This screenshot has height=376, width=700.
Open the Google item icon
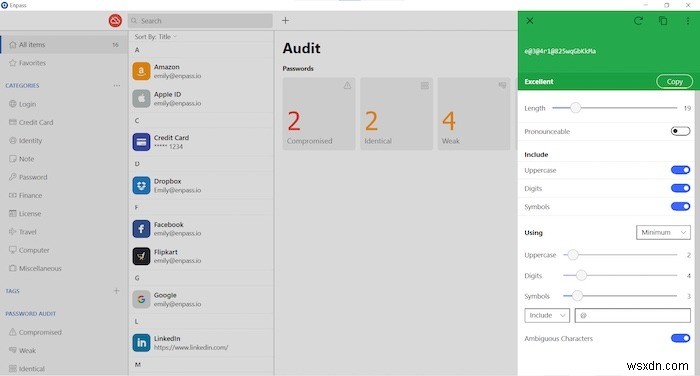(x=141, y=299)
